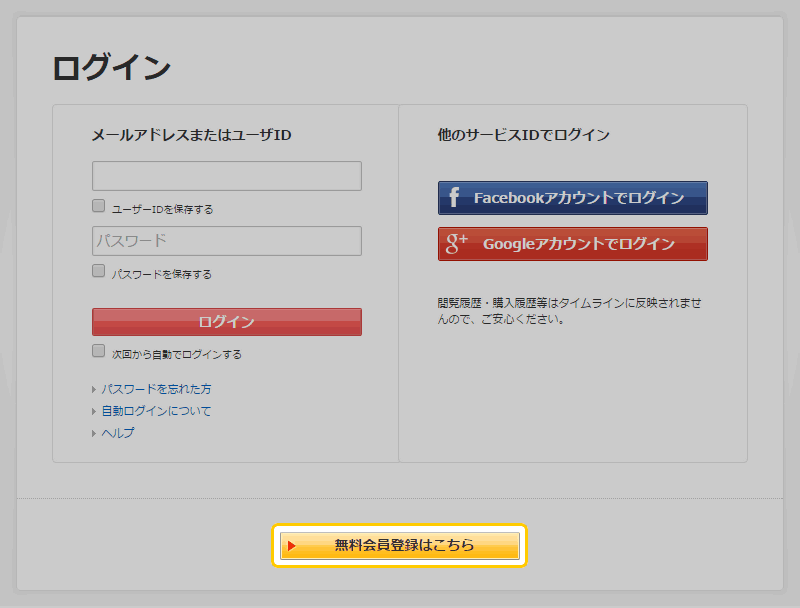800x608 pixels.
Task: Click the email or user ID input field
Action: tap(227, 176)
